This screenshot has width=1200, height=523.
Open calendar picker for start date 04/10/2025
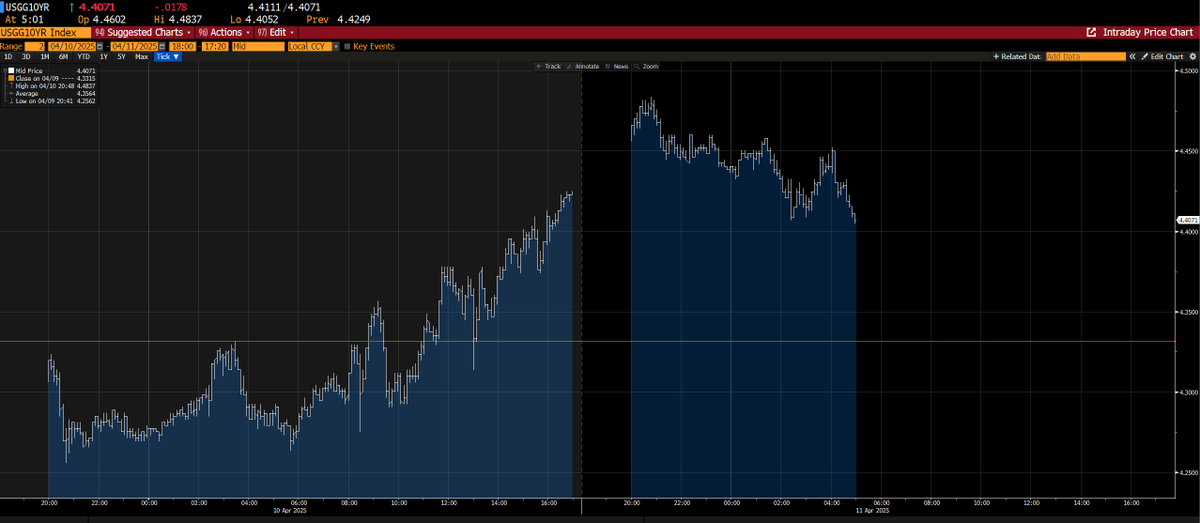pyautogui.click(x=100, y=47)
